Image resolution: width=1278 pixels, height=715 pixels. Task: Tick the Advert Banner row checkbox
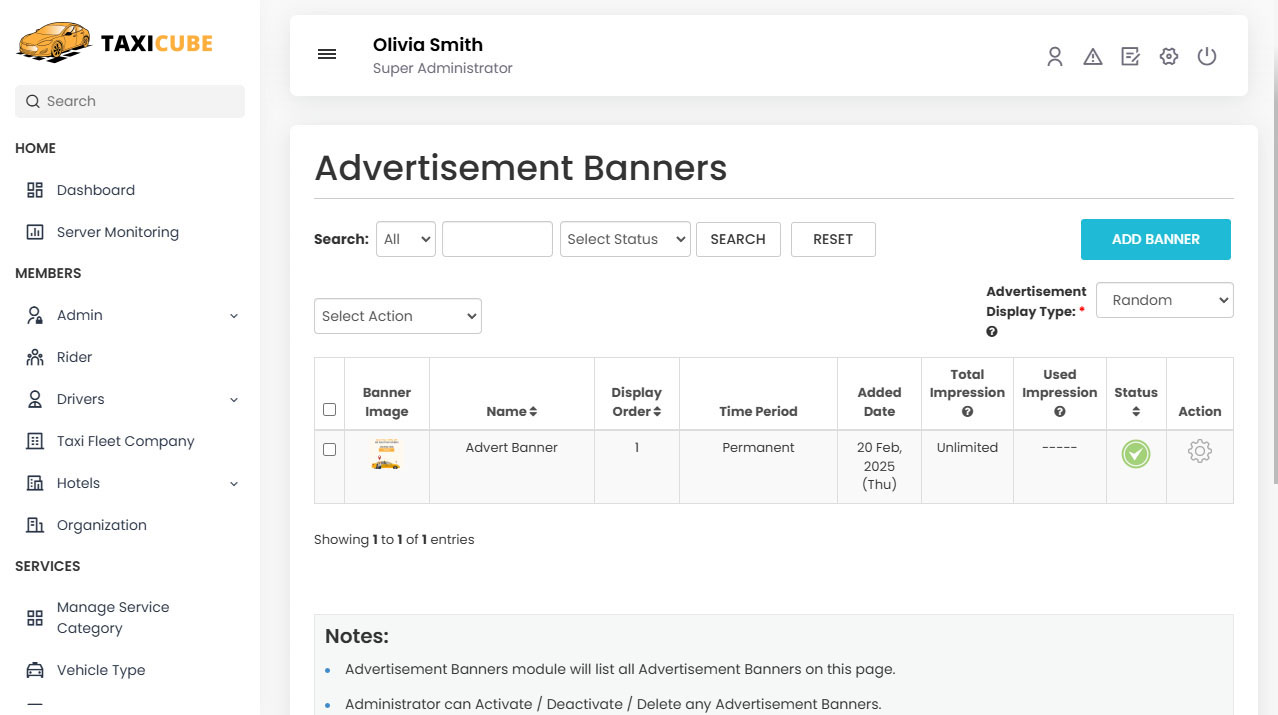click(329, 450)
